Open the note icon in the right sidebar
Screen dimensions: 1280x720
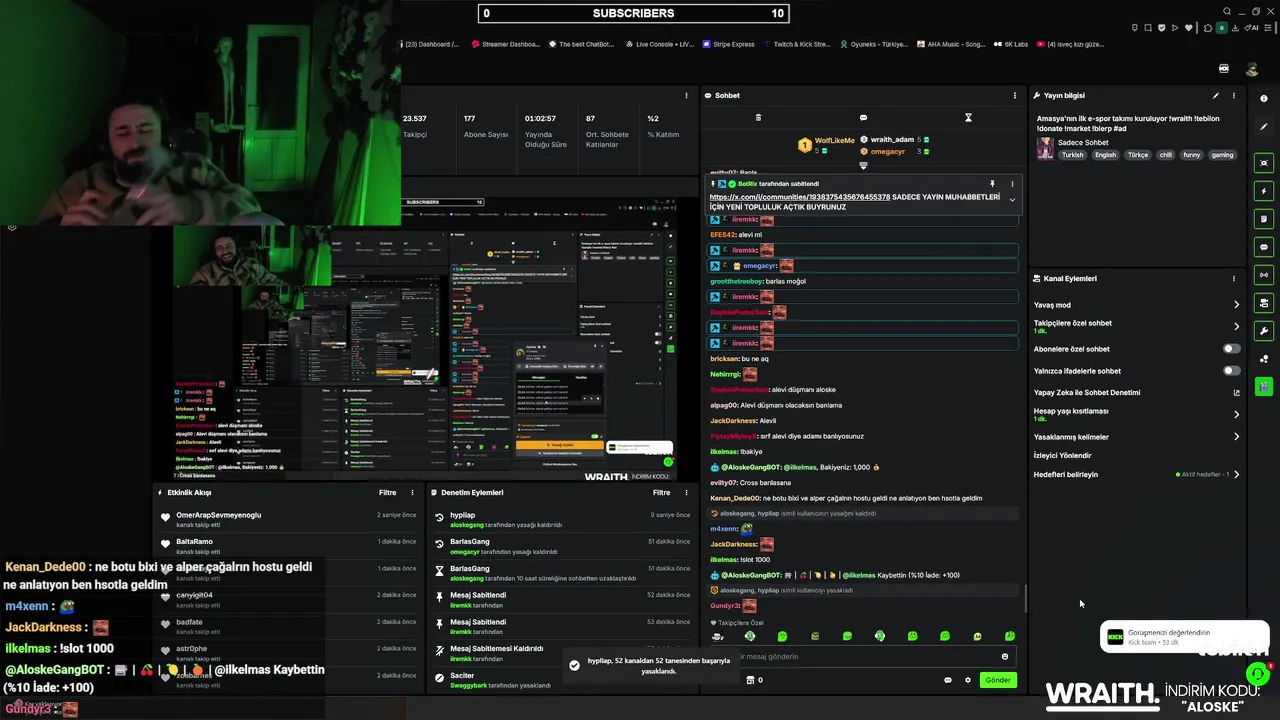click(x=1264, y=219)
